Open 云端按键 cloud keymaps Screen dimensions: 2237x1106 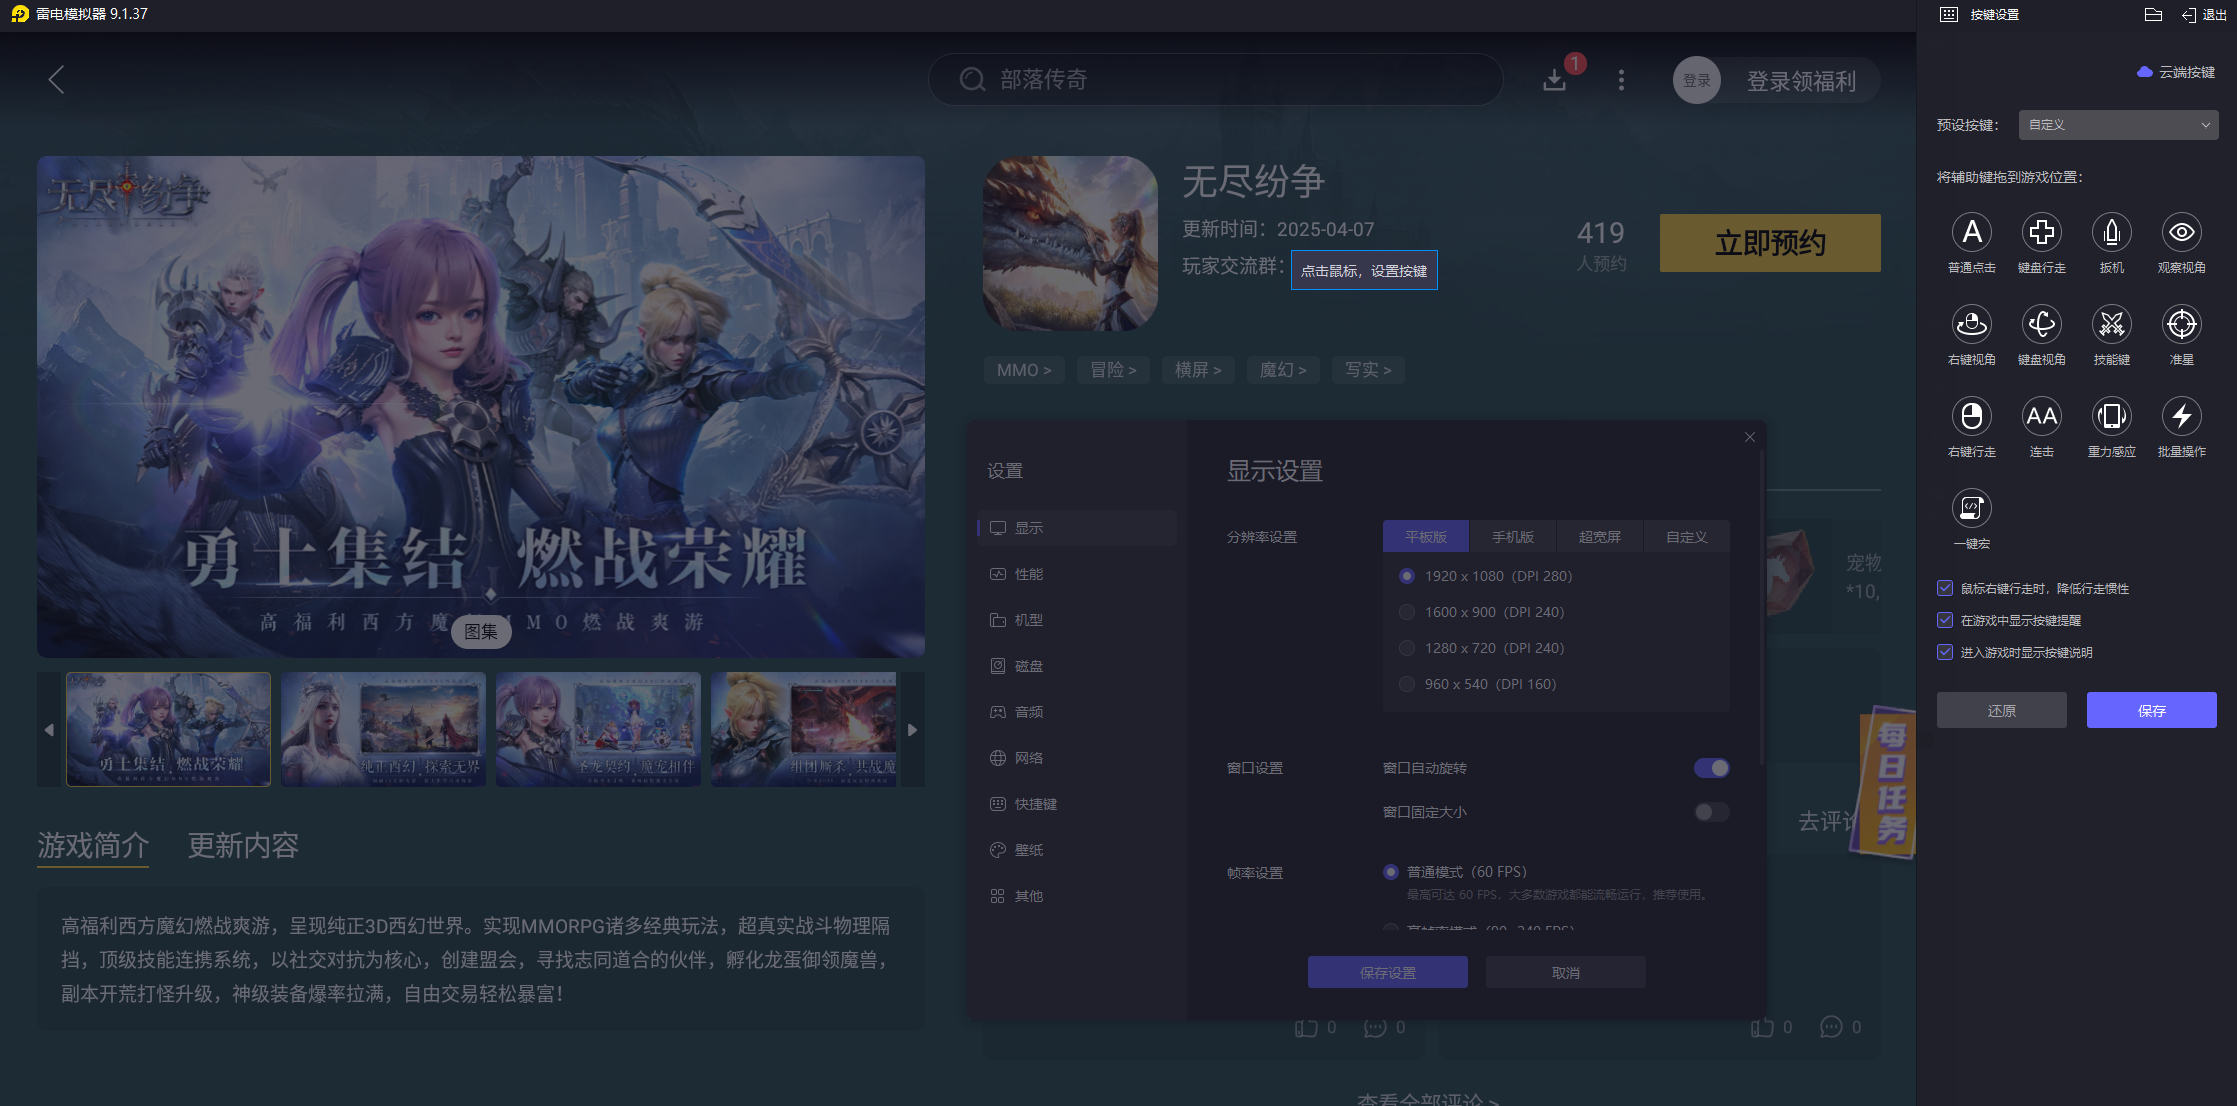(2175, 72)
